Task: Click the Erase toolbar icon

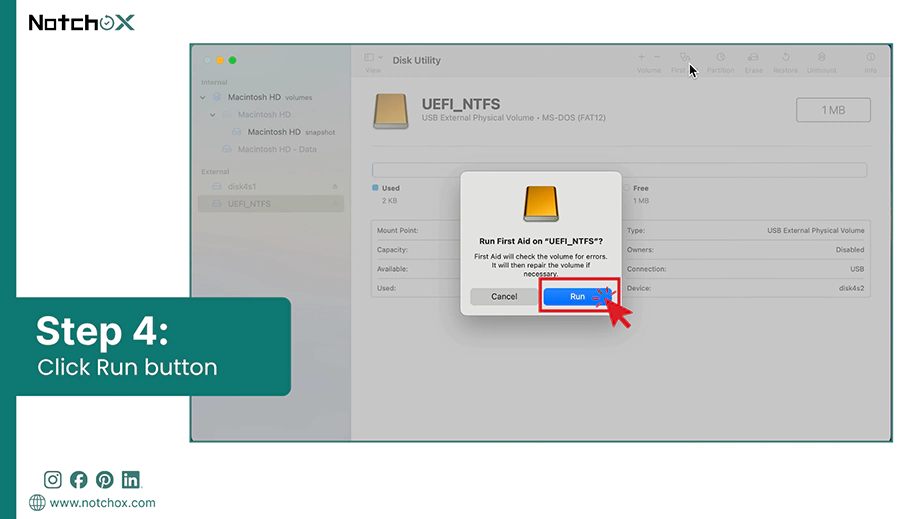Action: tap(753, 62)
